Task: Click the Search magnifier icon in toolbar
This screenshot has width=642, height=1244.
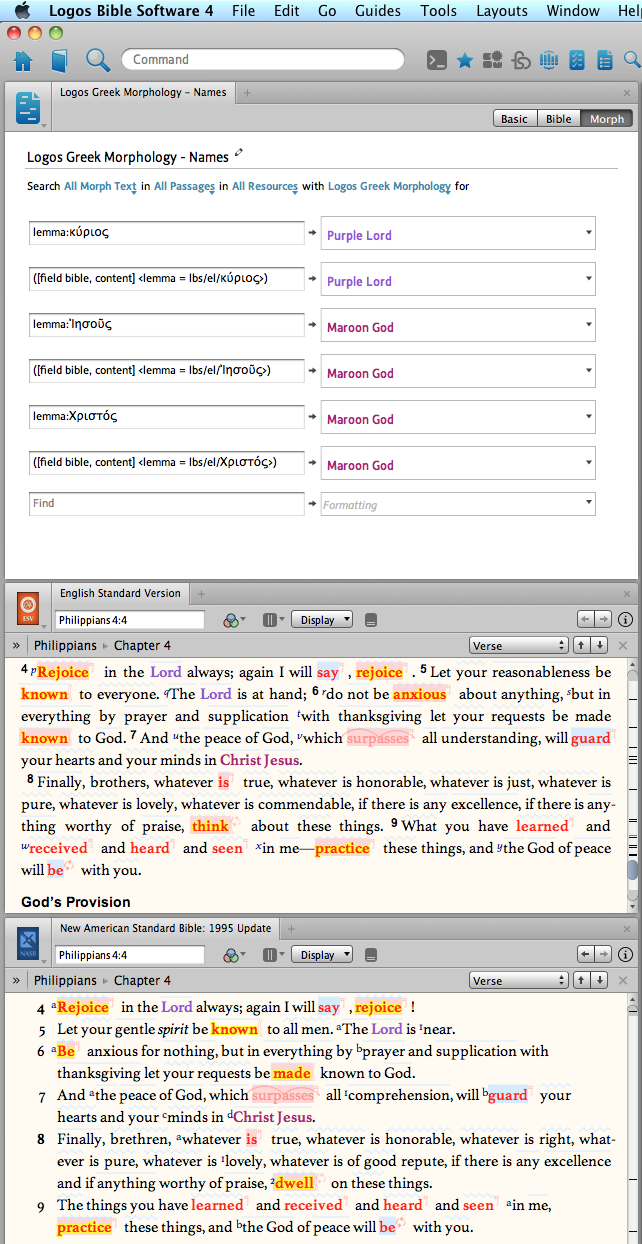Action: point(97,60)
